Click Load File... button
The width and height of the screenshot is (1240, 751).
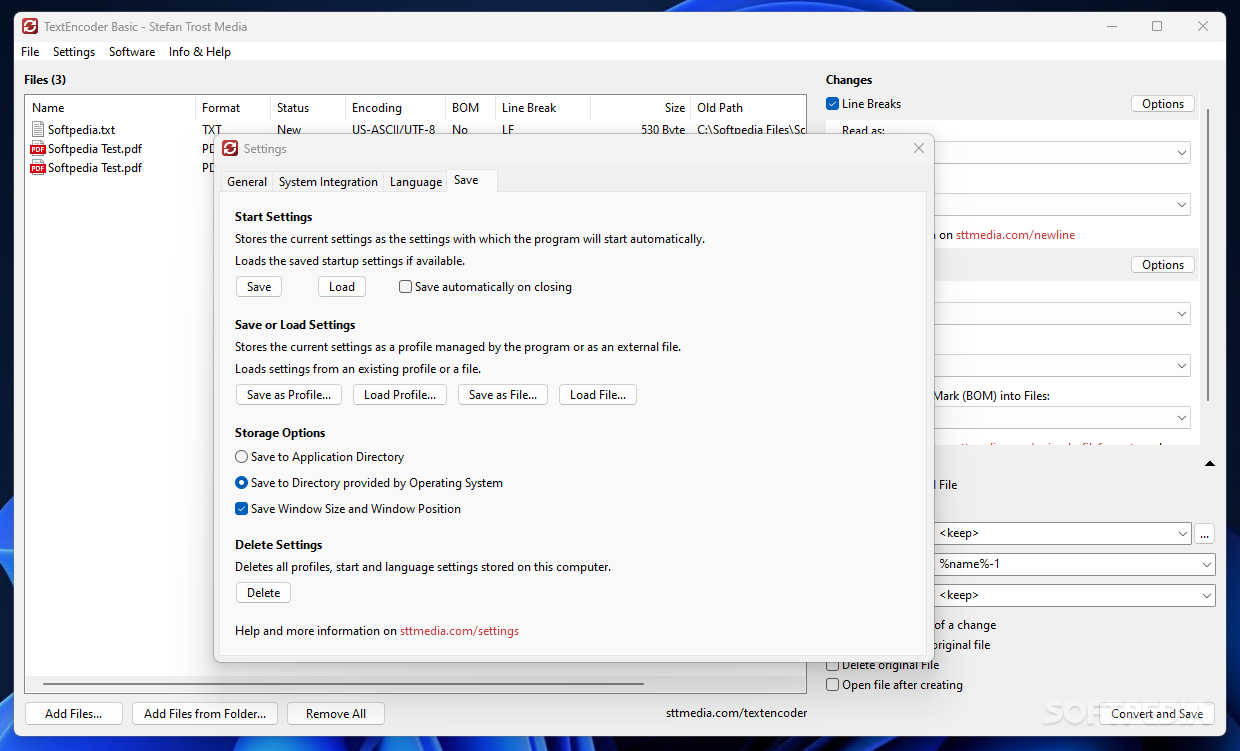(598, 395)
